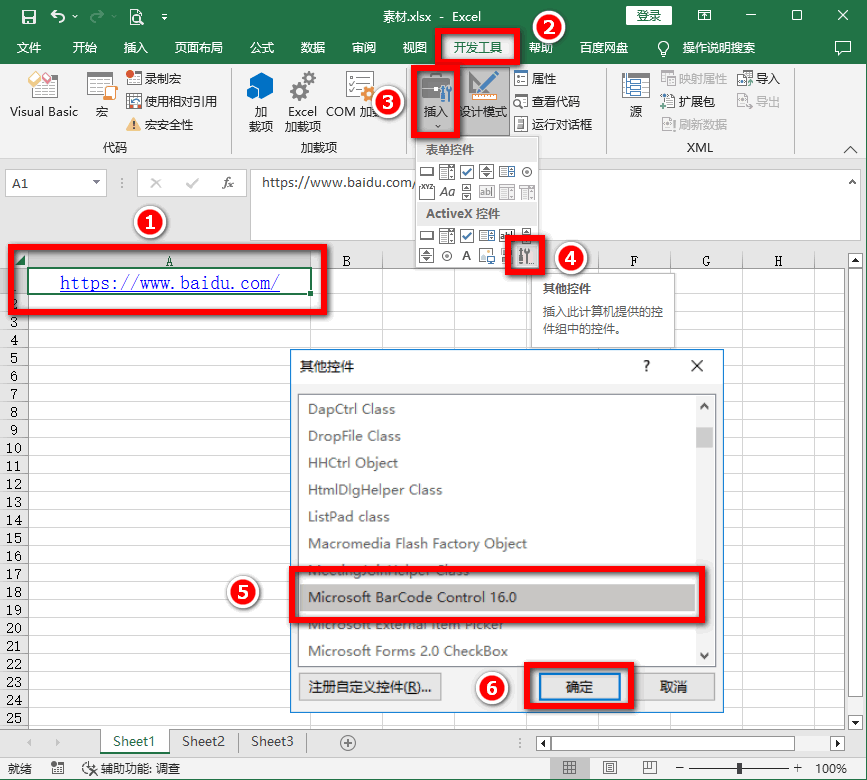Viewport: 867px width, 780px height.
Task: Customize Quick Access Toolbar dropdown
Action: coord(164,17)
